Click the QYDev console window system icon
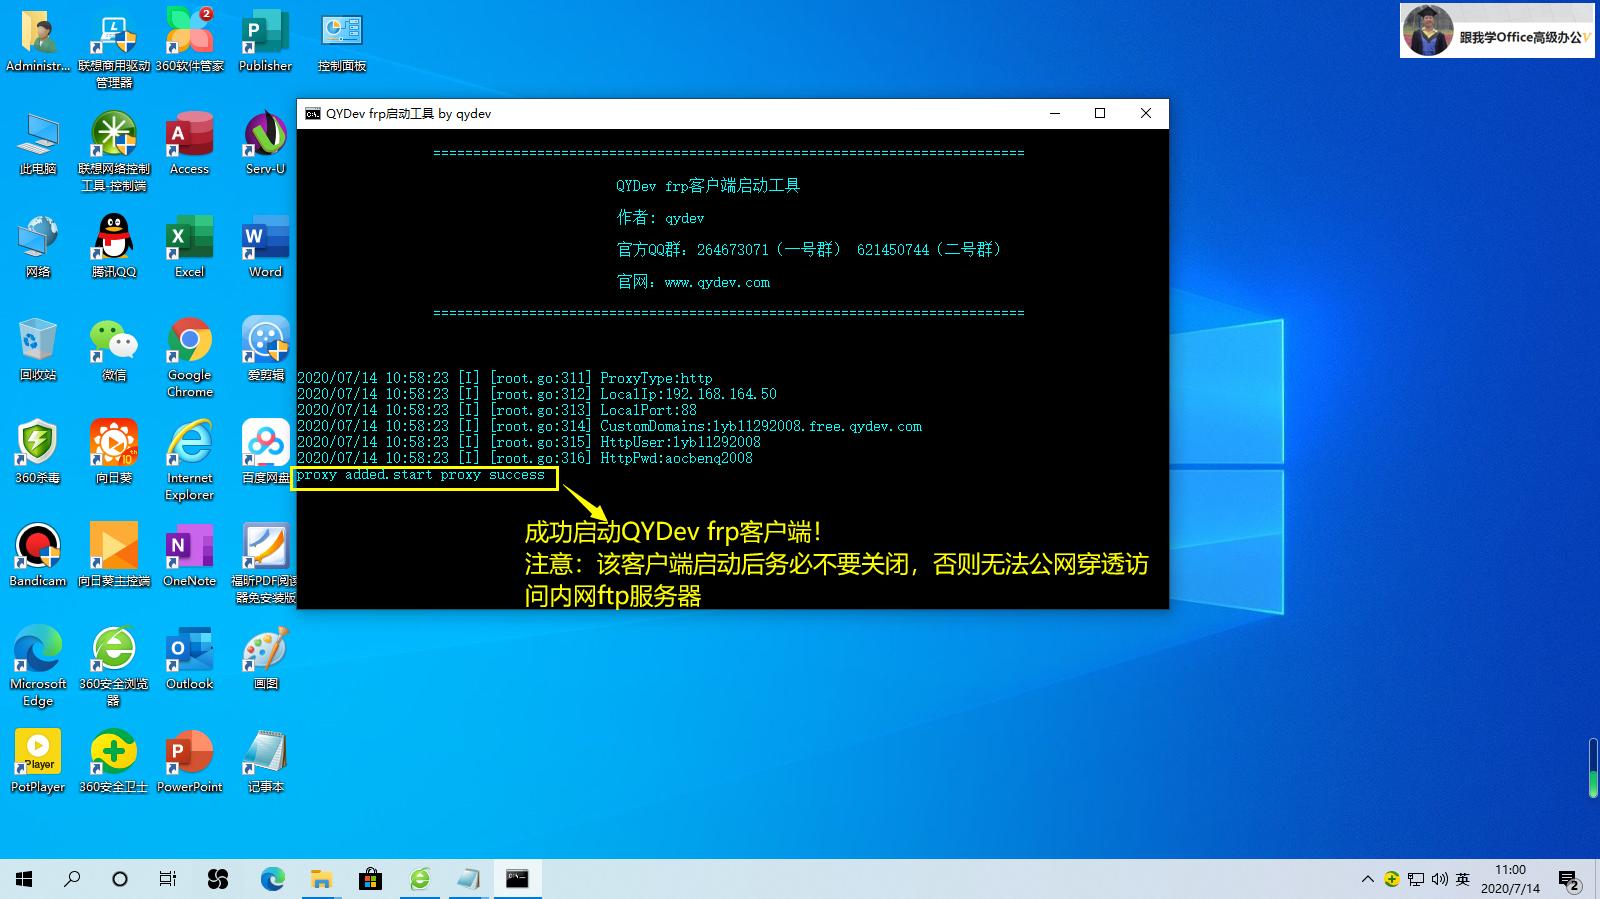This screenshot has width=1600, height=899. (x=313, y=114)
